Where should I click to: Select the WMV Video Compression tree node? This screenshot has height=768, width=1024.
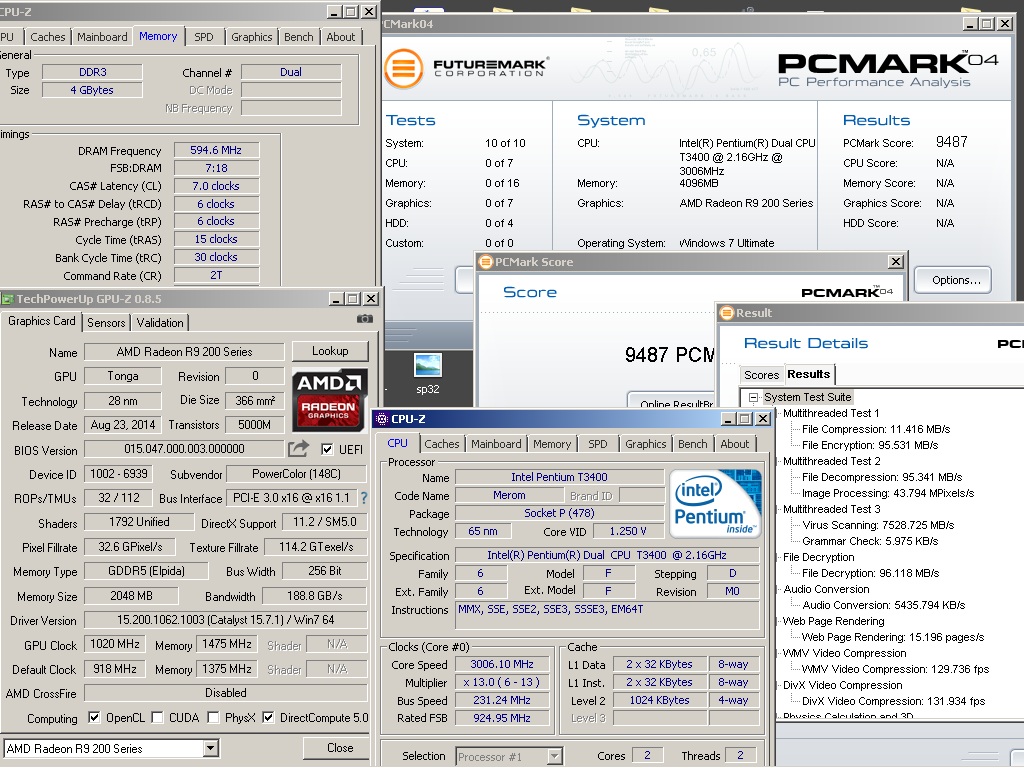(x=844, y=653)
